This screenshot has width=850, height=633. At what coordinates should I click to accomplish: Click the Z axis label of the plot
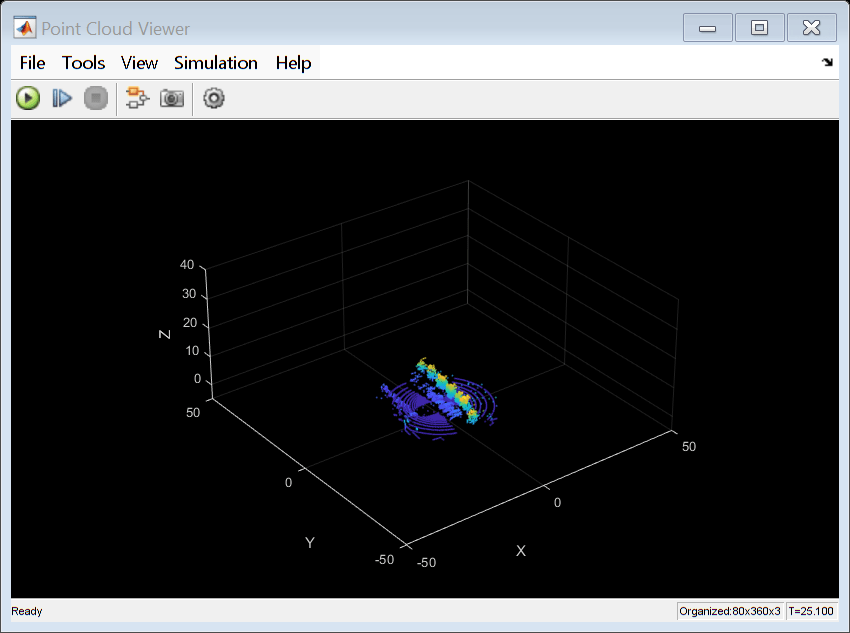(x=166, y=334)
